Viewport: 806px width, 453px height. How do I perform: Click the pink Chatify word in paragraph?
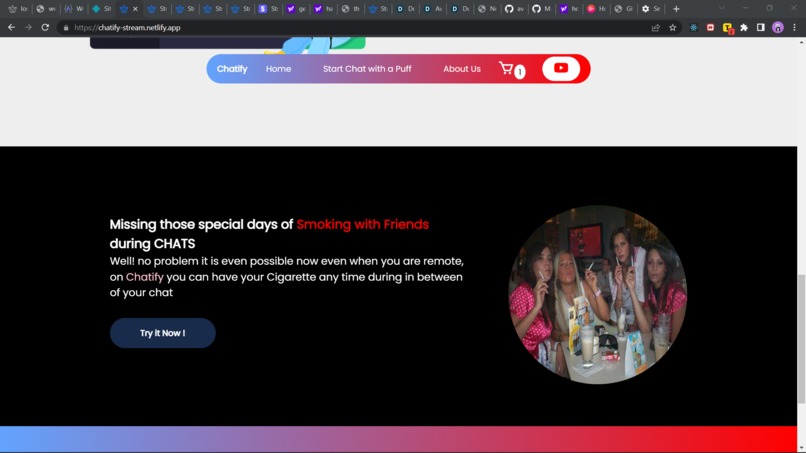pos(144,277)
